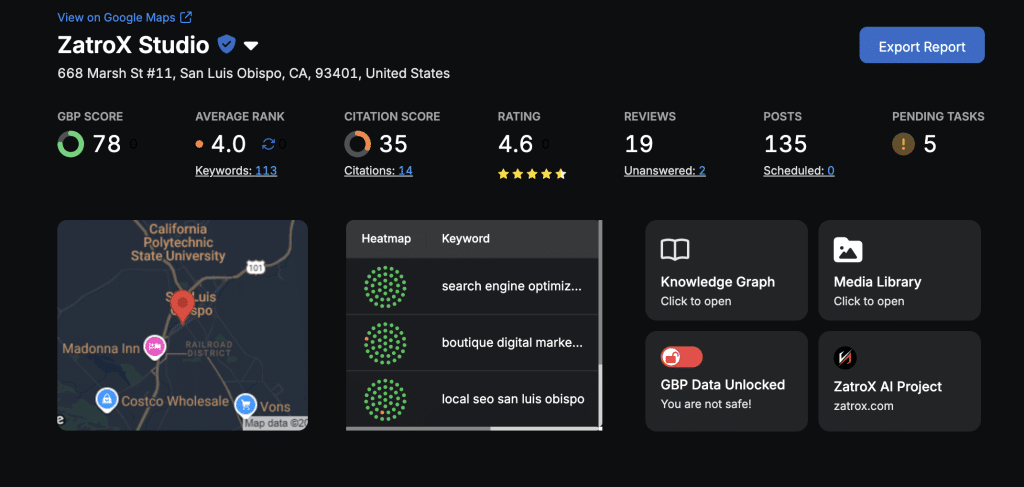This screenshot has height=487, width=1024.
Task: Select the local seo san luis obispo keyword
Action: click(x=513, y=399)
